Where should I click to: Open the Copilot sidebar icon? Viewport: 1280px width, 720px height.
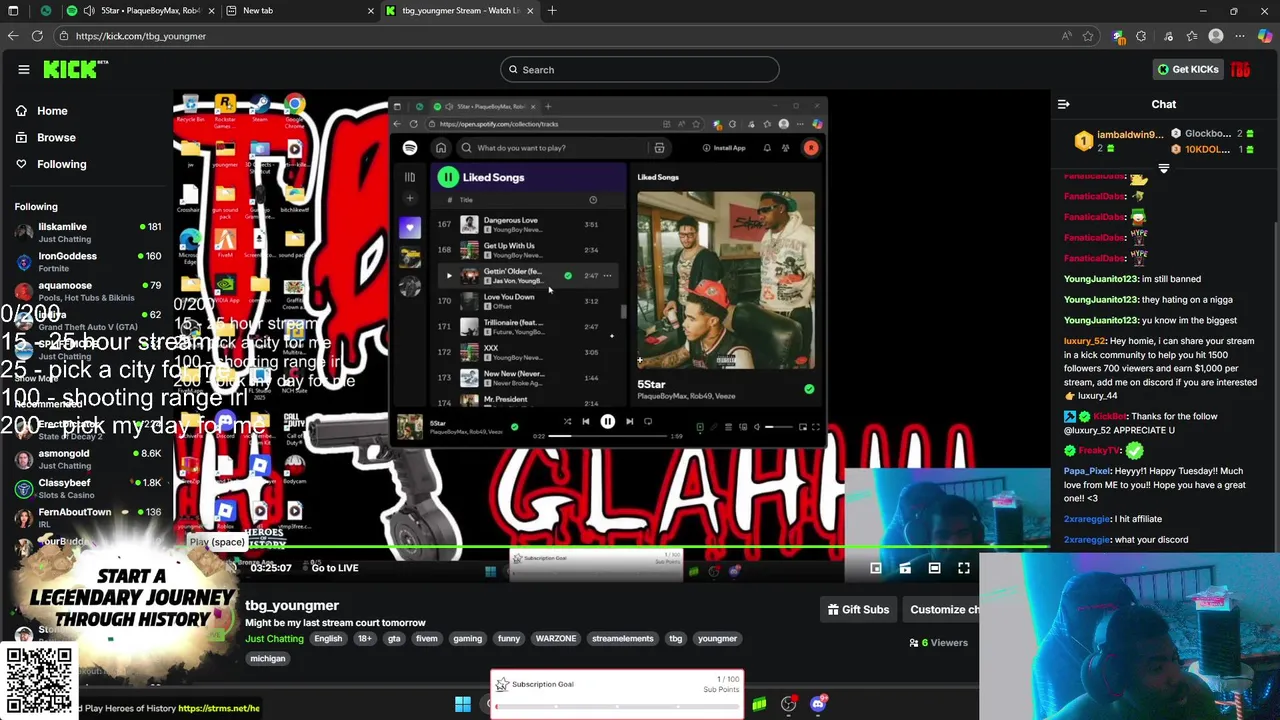[1266, 36]
